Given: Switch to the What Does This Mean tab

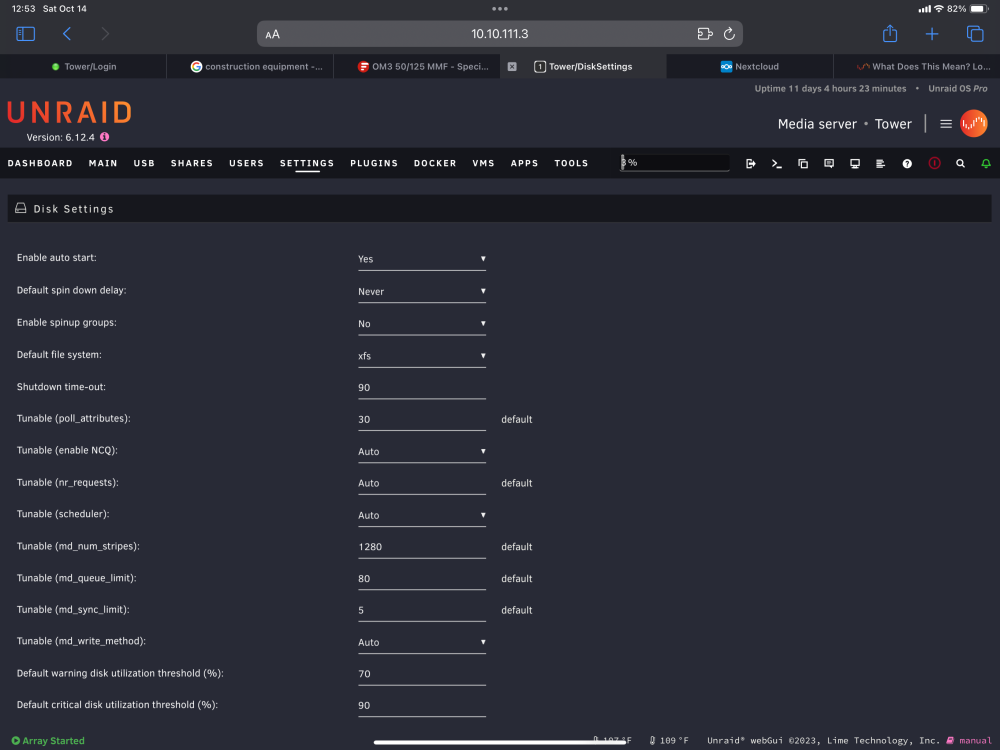Looking at the screenshot, I should pos(917,66).
